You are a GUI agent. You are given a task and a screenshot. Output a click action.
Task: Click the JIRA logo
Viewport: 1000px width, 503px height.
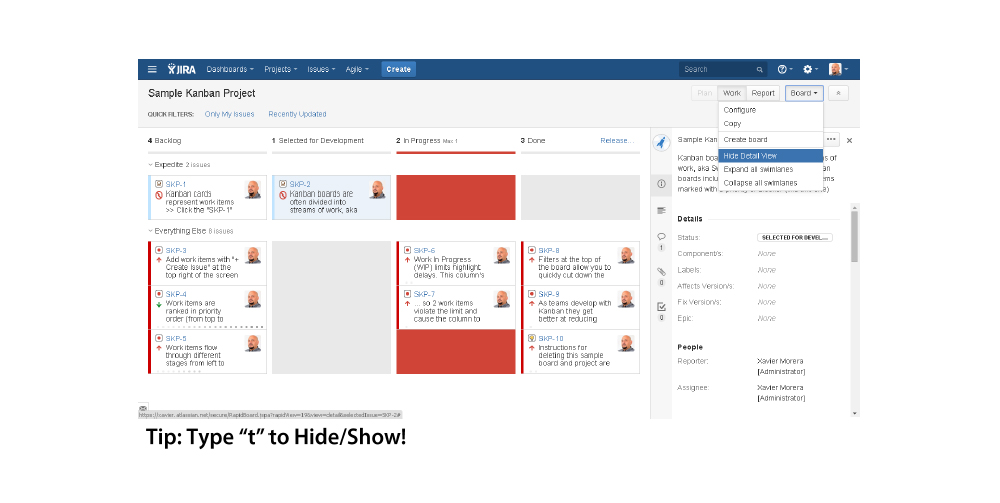182,69
